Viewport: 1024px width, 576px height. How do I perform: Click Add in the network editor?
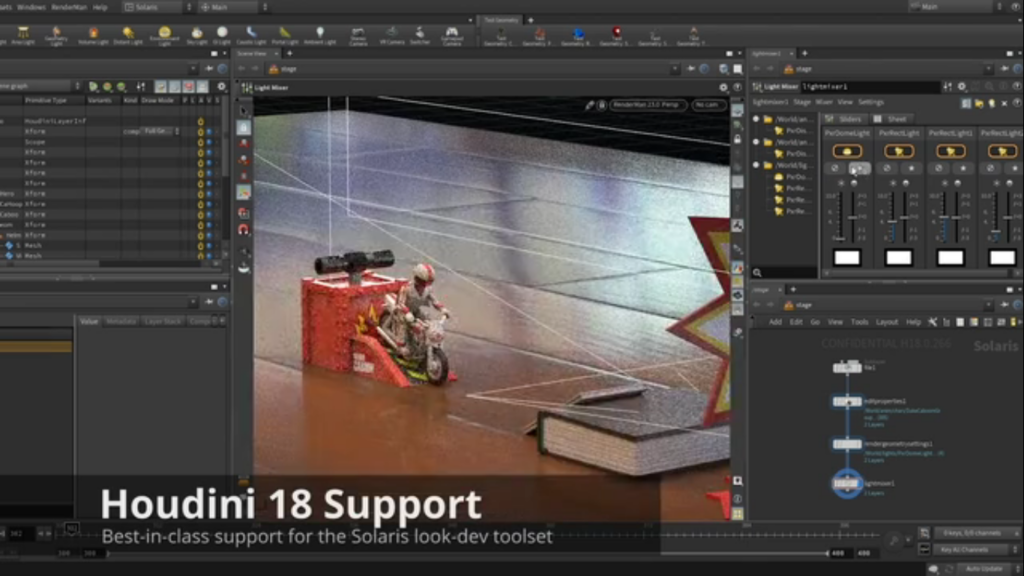pyautogui.click(x=775, y=322)
